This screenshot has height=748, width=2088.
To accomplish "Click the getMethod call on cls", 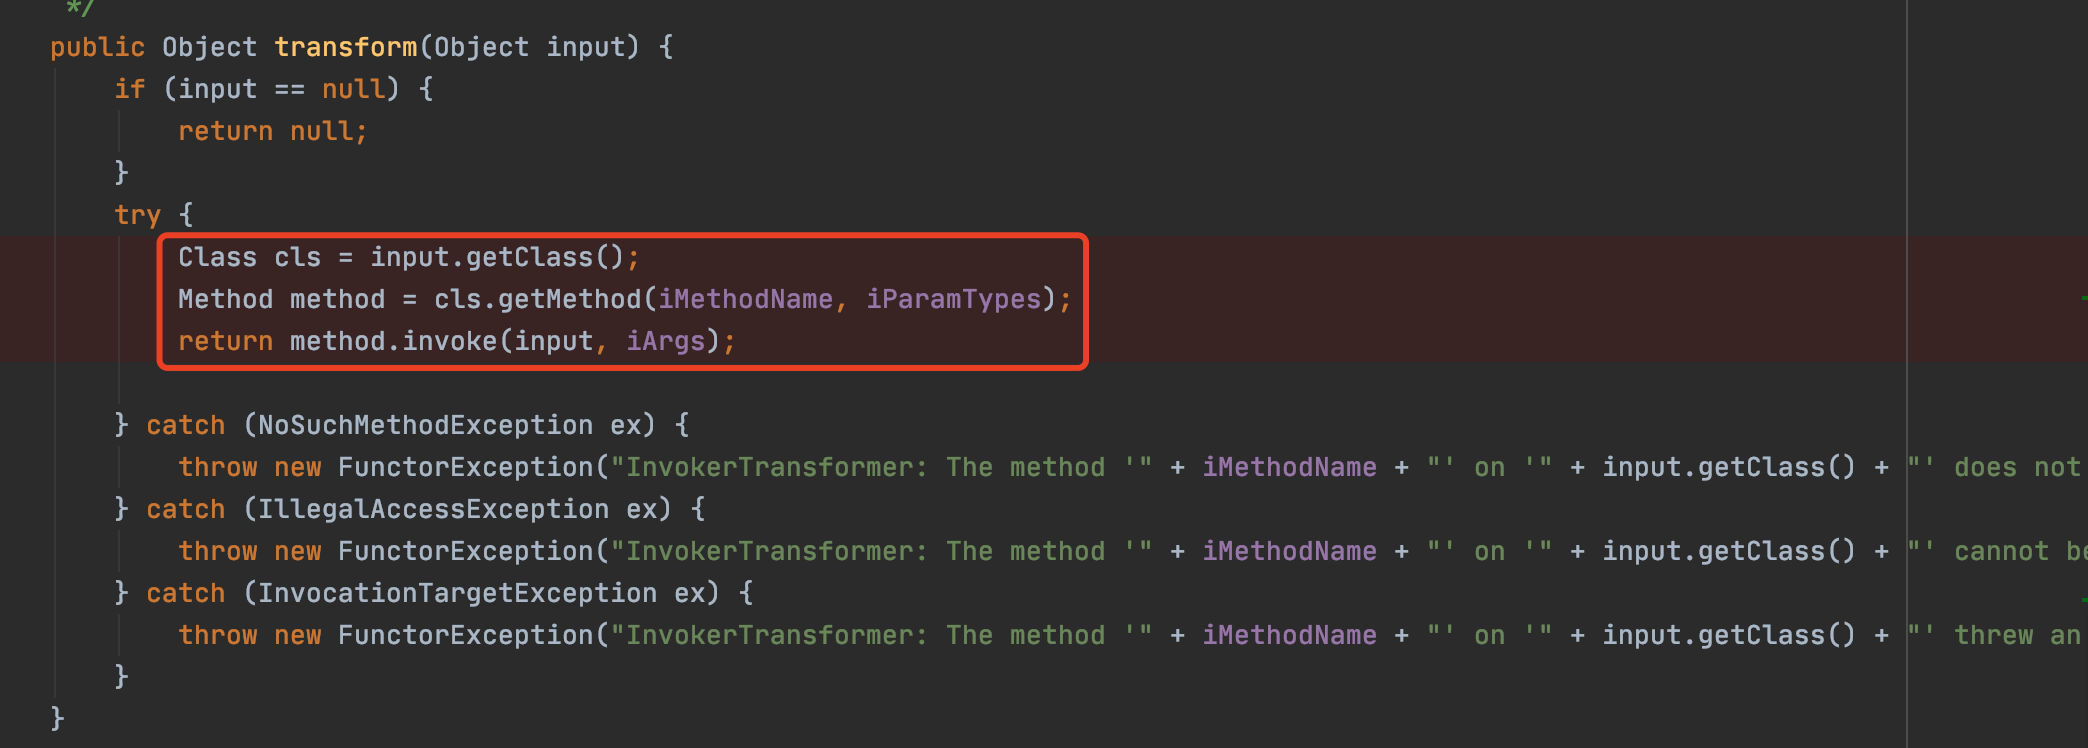I will pyautogui.click(x=569, y=299).
